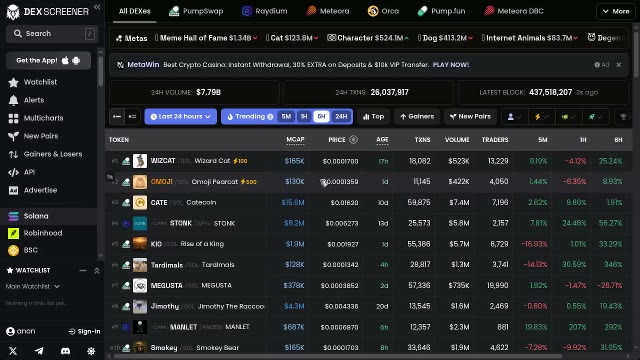Dismiss the MetaWin ad banner
The image size is (640, 360).
619,64
